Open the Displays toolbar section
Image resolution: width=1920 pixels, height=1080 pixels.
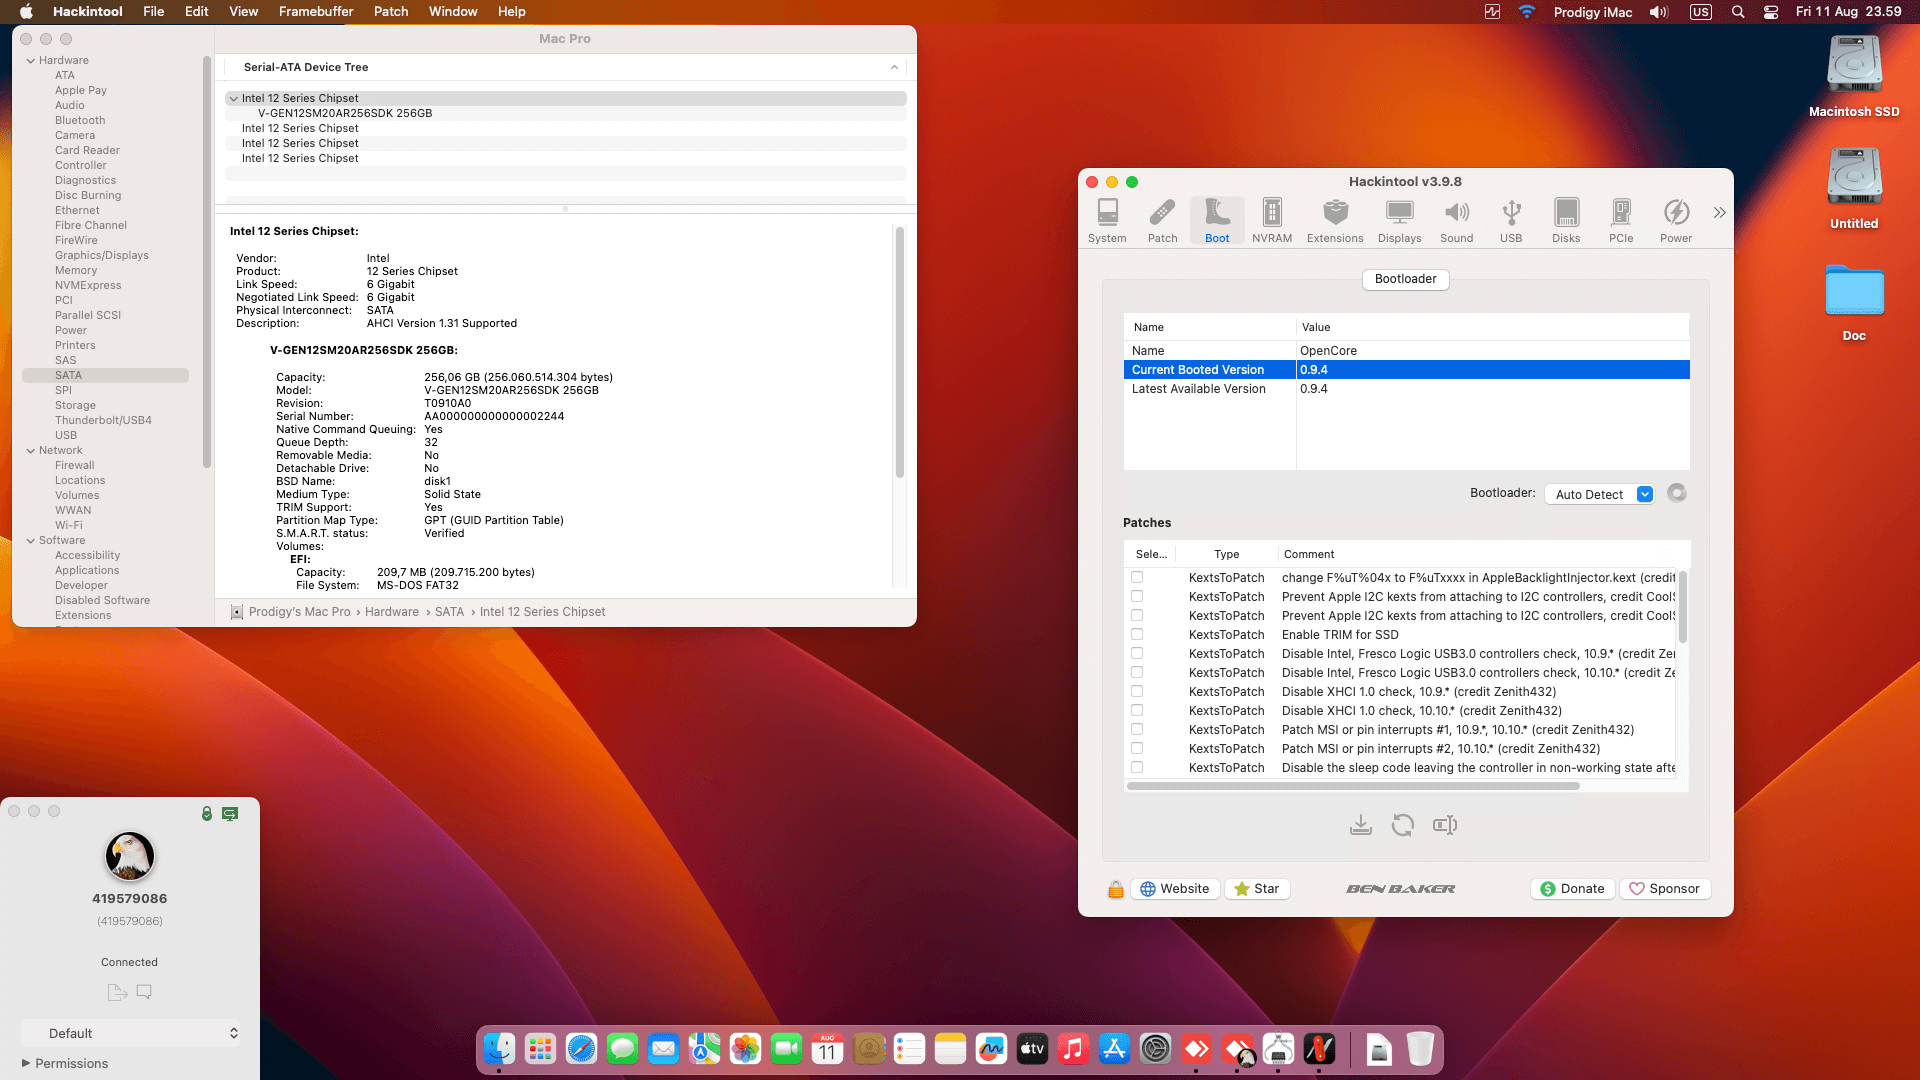point(1399,220)
